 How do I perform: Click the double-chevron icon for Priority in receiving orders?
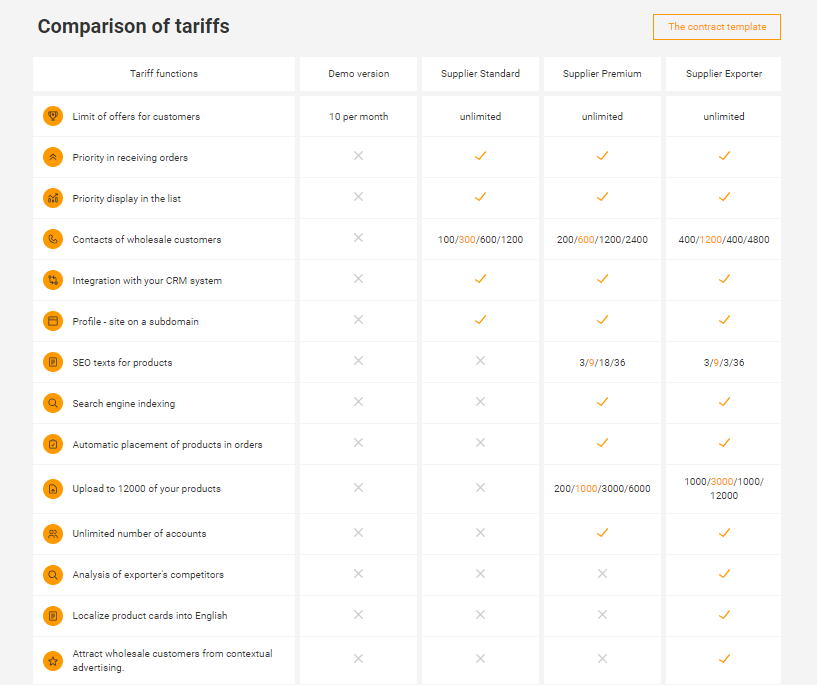(x=53, y=157)
